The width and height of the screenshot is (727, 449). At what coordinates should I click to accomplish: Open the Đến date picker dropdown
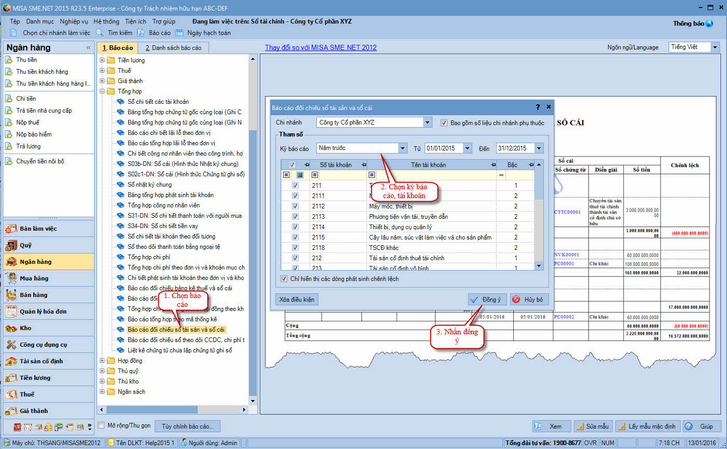pyautogui.click(x=539, y=148)
